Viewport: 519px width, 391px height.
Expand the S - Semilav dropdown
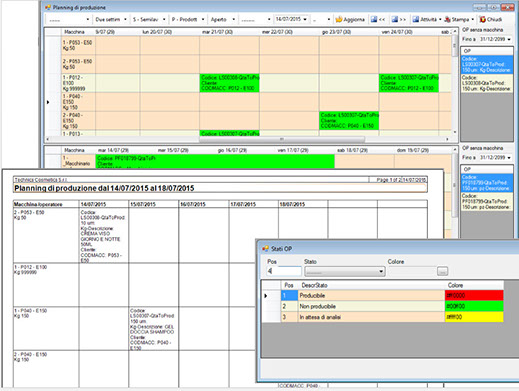pyautogui.click(x=149, y=19)
